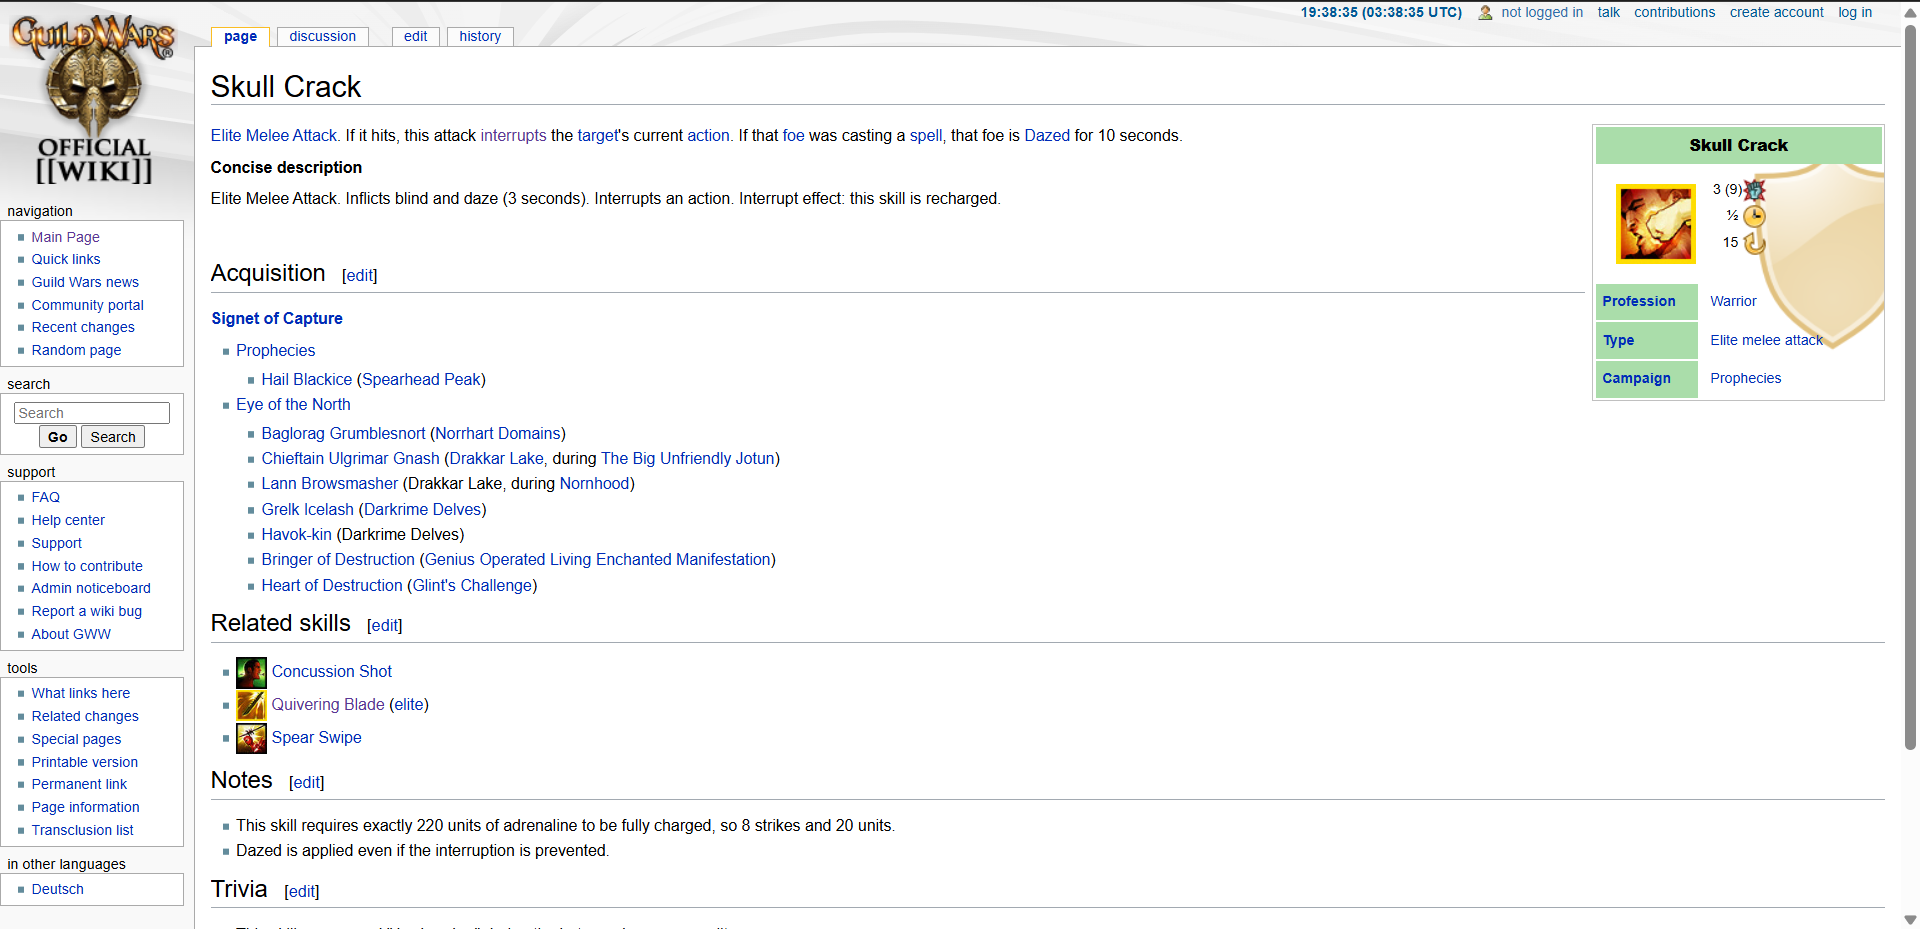Image resolution: width=1920 pixels, height=929 pixels.
Task: Go to Main Page in navigation
Action: click(65, 237)
